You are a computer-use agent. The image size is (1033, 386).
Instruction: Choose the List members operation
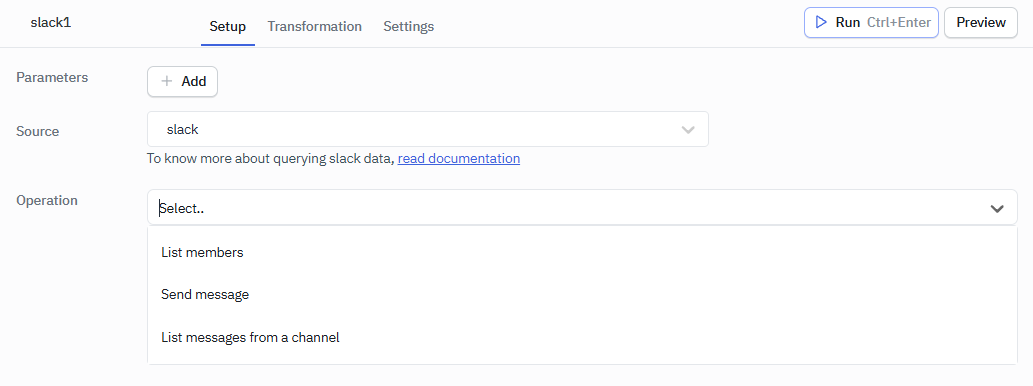click(x=582, y=252)
